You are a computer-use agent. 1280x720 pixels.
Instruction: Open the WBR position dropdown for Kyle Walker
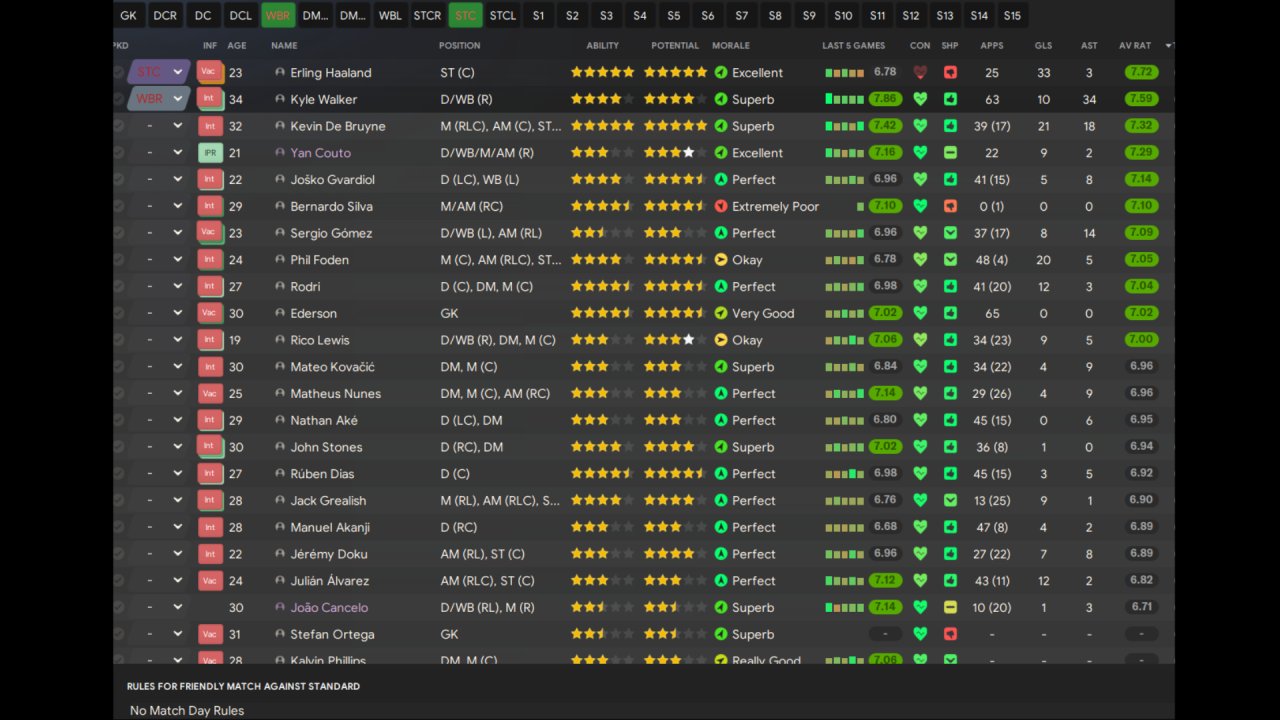159,99
